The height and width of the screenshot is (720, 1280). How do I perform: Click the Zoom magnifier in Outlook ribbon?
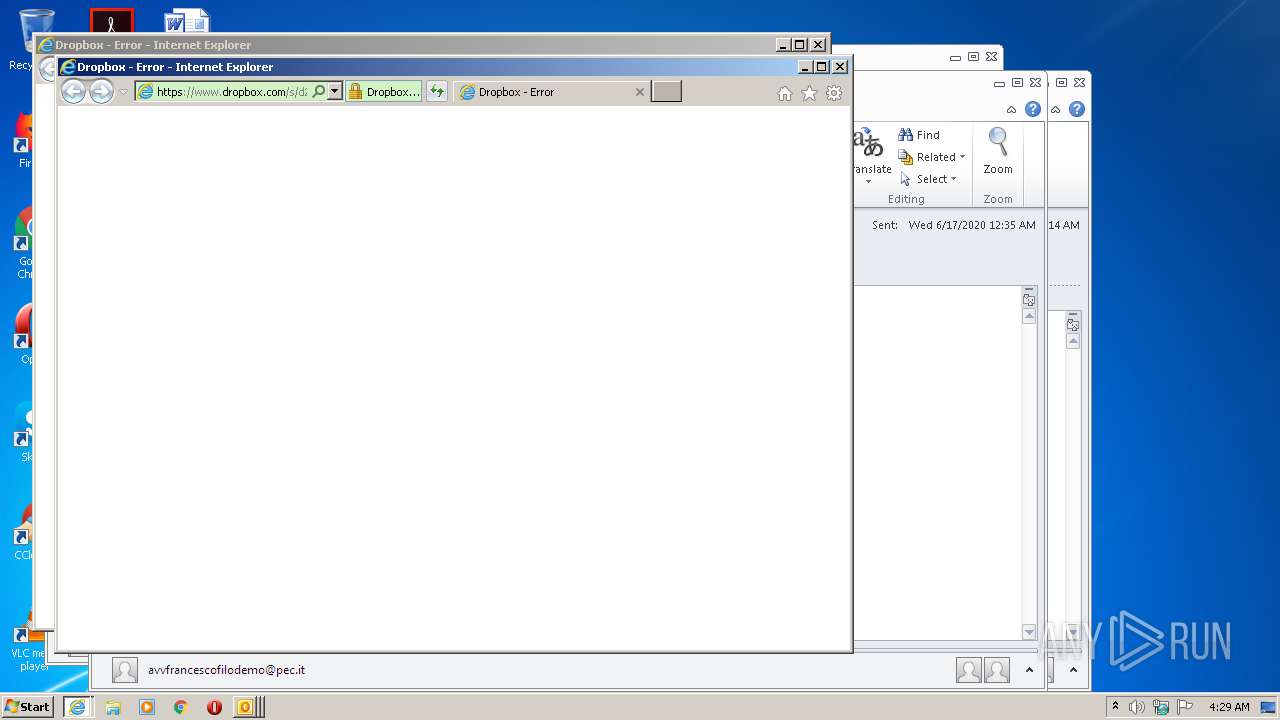click(998, 151)
